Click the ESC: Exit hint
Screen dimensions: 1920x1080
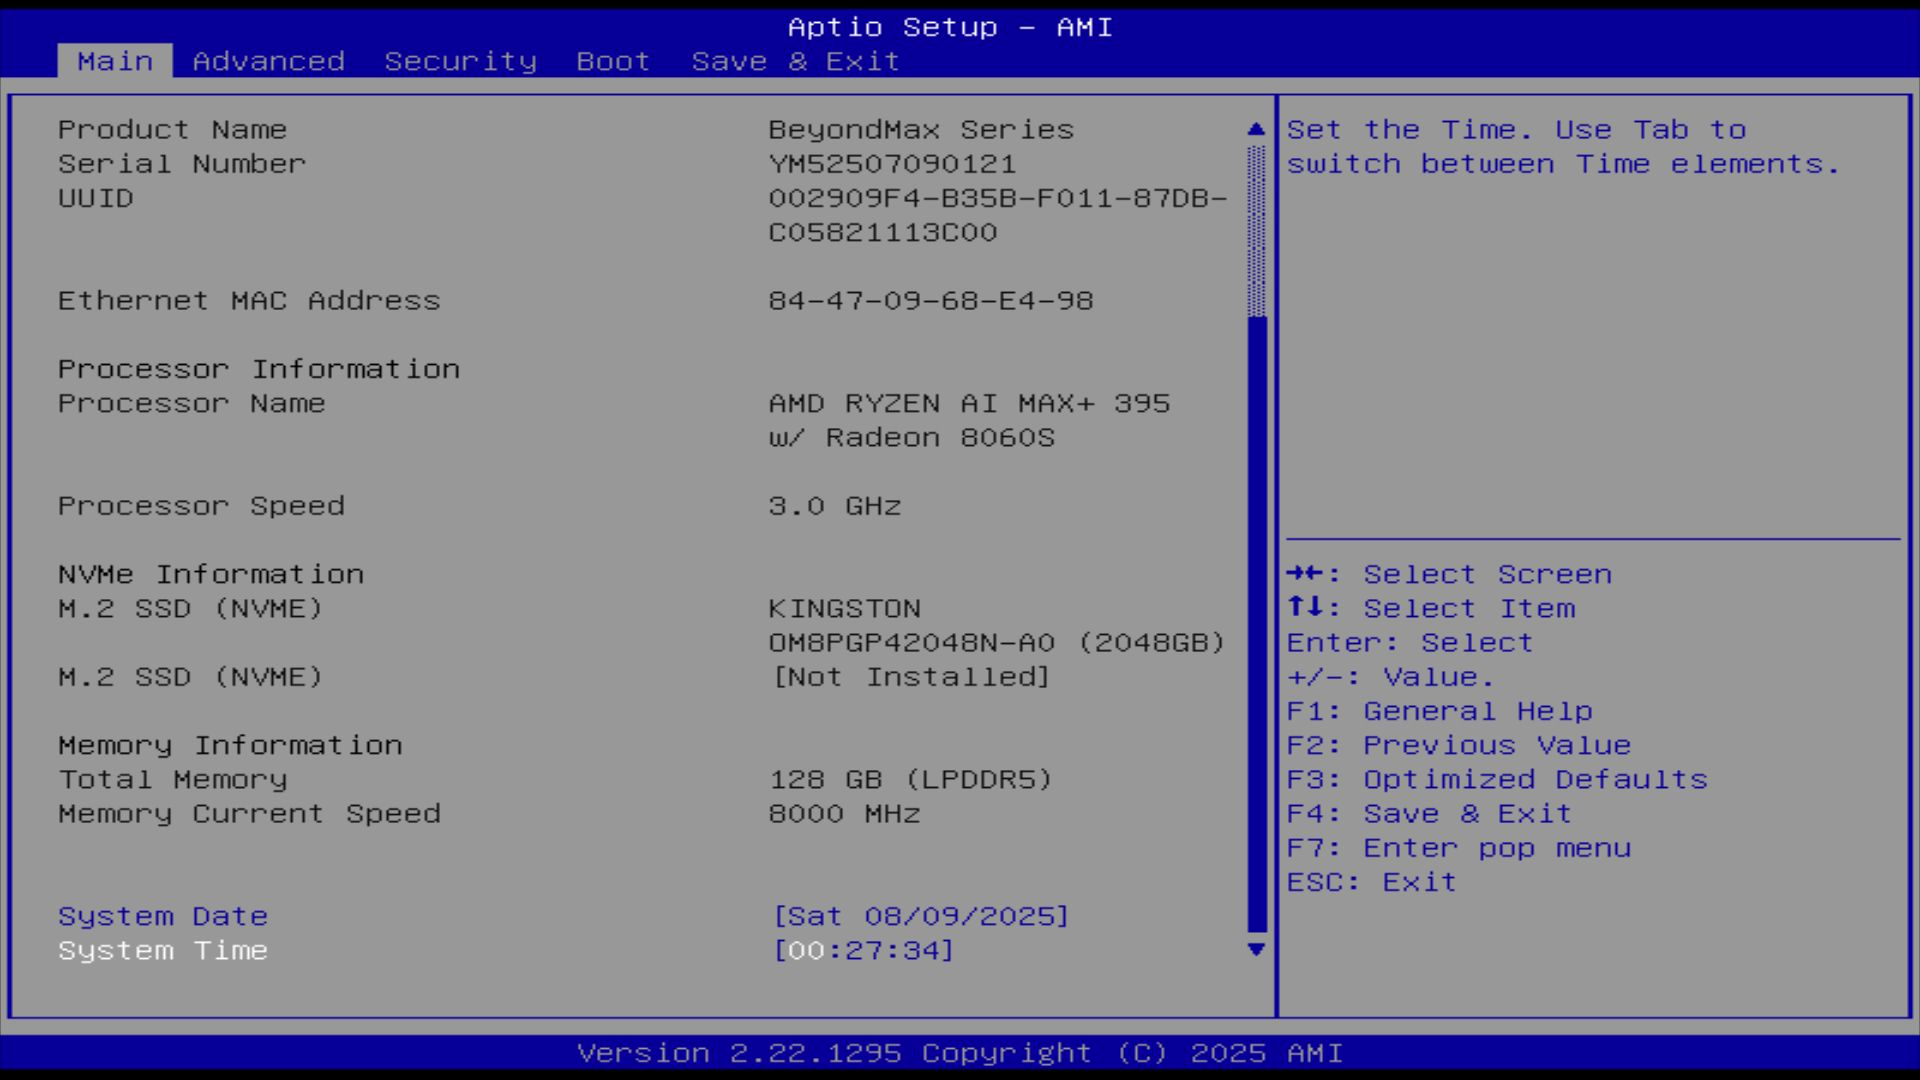(1371, 882)
